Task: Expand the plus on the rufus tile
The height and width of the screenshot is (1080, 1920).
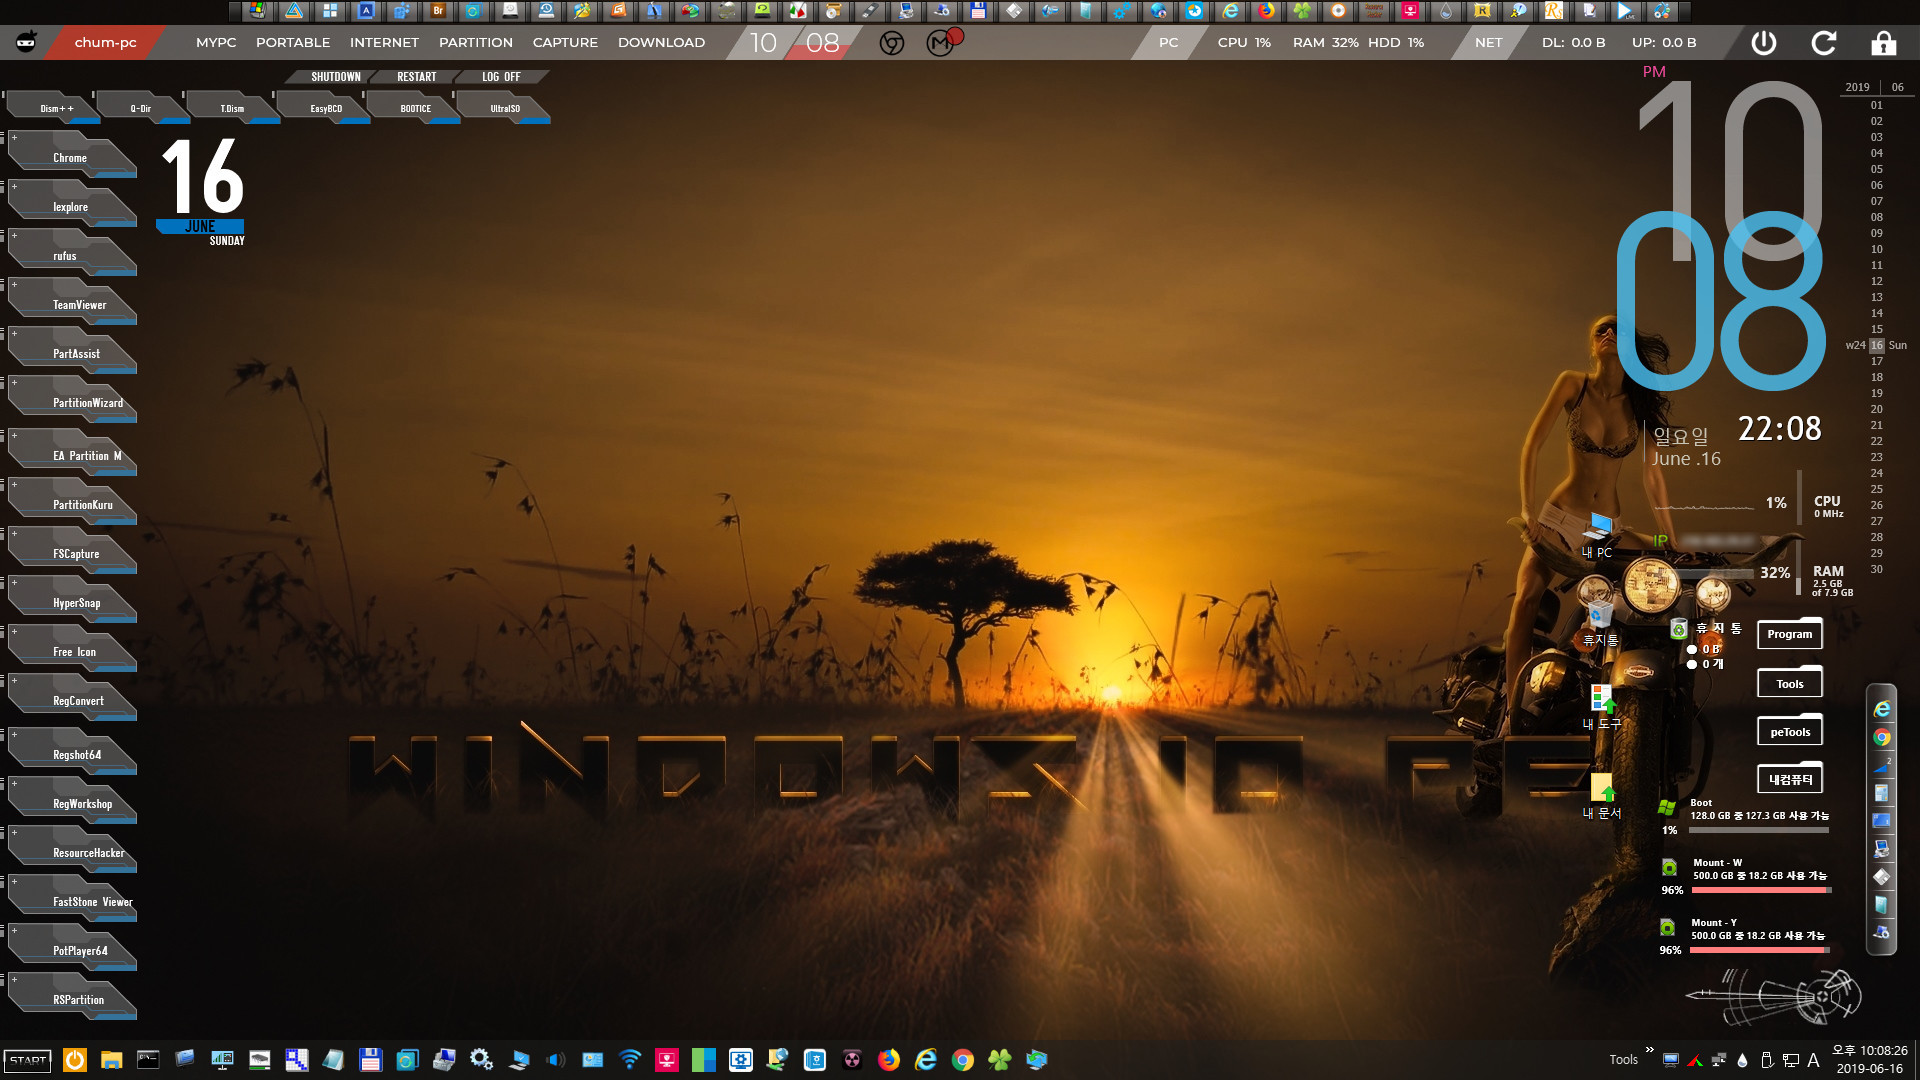Action: click(14, 235)
